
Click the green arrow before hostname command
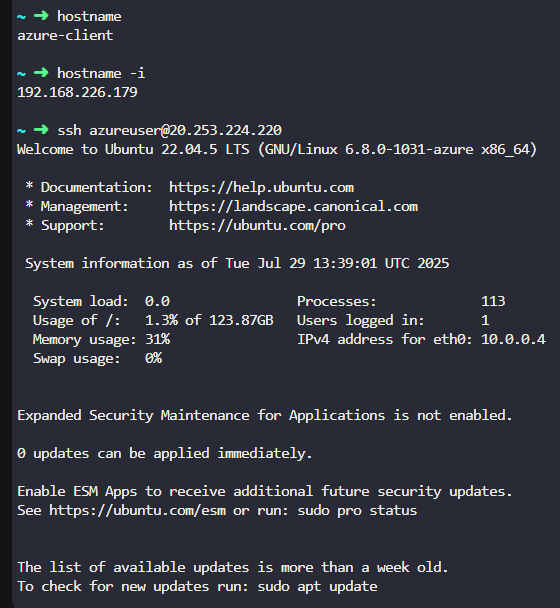click(x=41, y=16)
